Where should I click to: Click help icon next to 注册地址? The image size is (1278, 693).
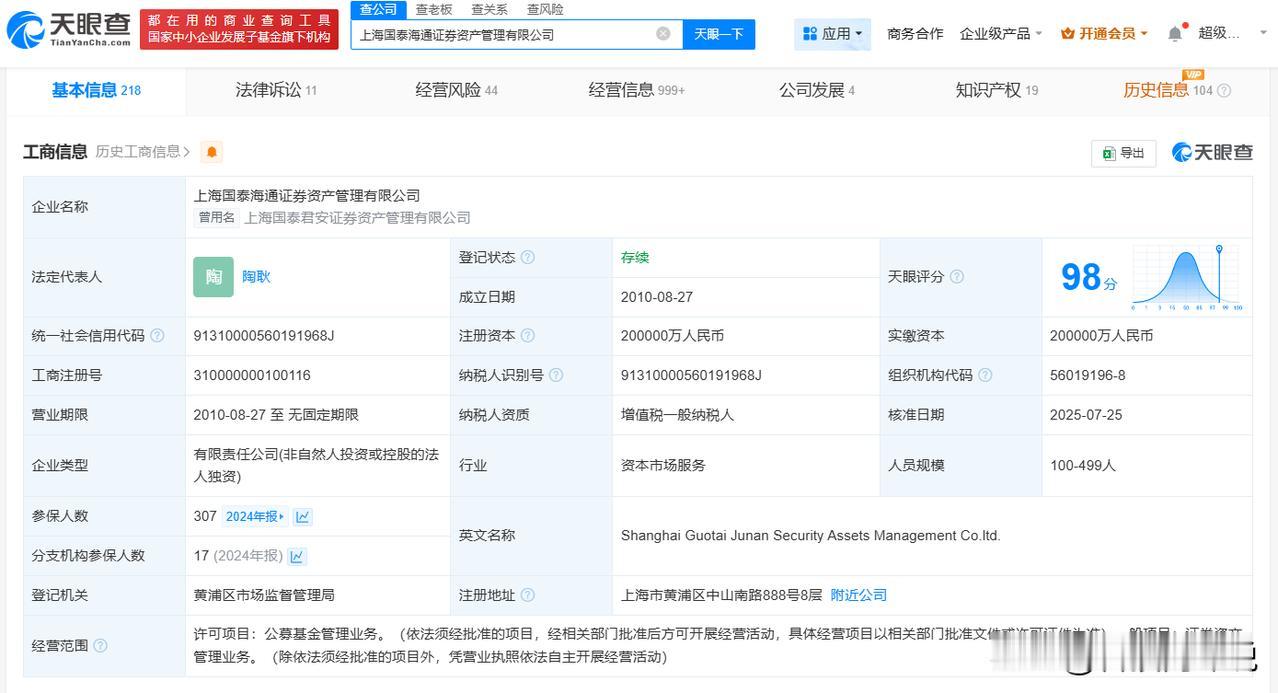(528, 595)
